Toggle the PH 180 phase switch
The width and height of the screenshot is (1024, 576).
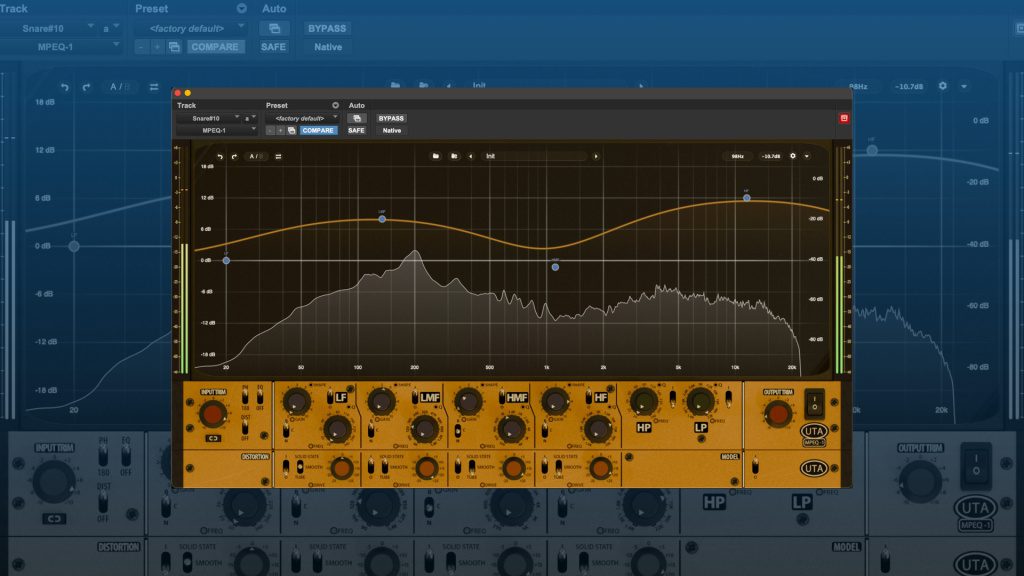coord(245,396)
